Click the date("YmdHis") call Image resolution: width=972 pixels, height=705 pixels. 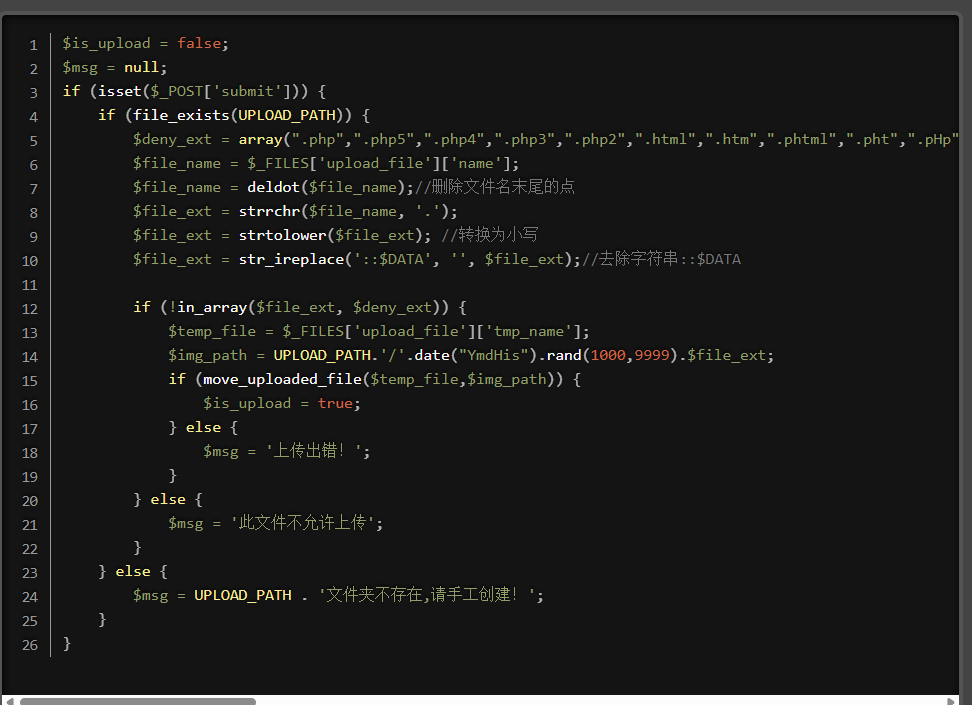pyautogui.click(x=475, y=355)
